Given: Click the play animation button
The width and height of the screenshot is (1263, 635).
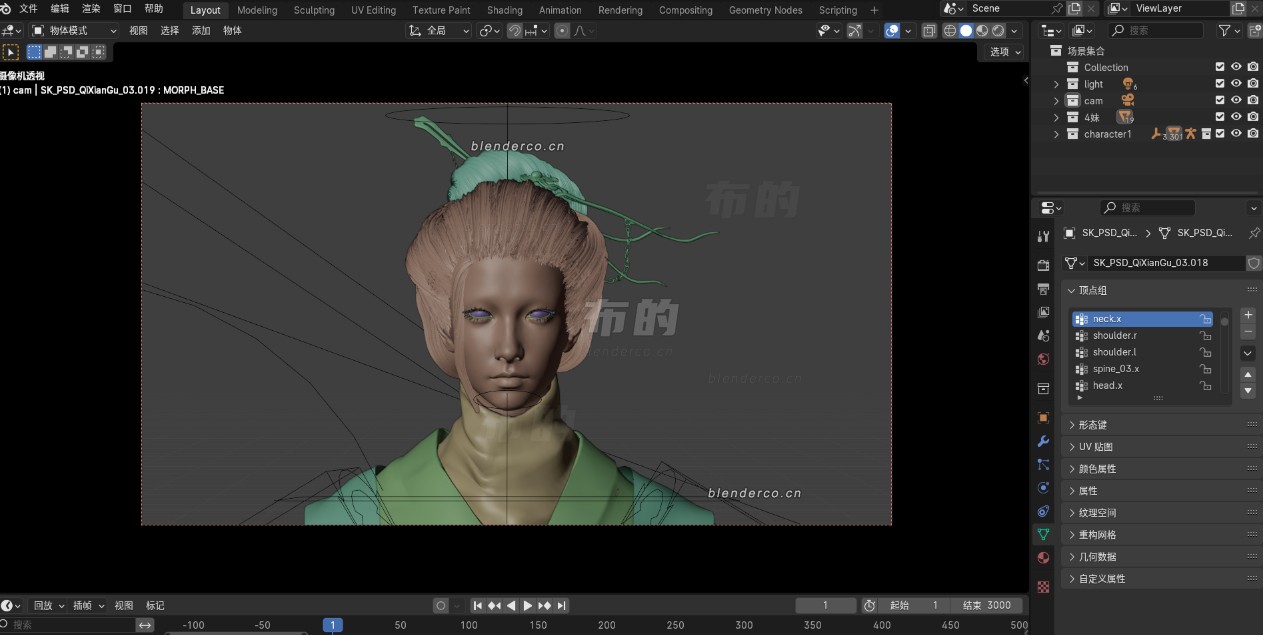Looking at the screenshot, I should coord(528,605).
